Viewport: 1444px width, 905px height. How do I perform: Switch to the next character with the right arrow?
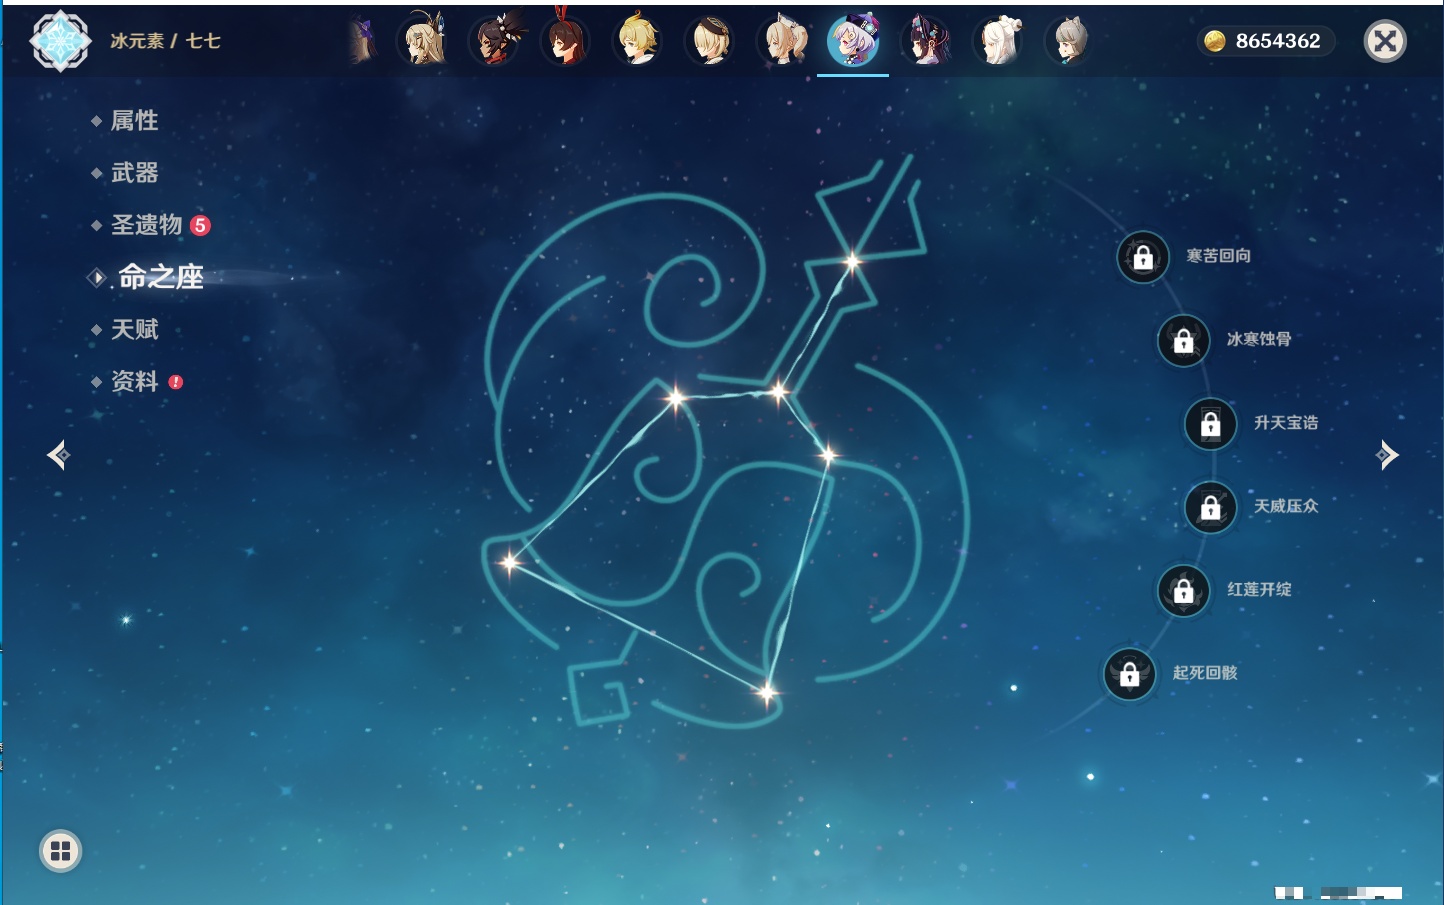[1386, 455]
